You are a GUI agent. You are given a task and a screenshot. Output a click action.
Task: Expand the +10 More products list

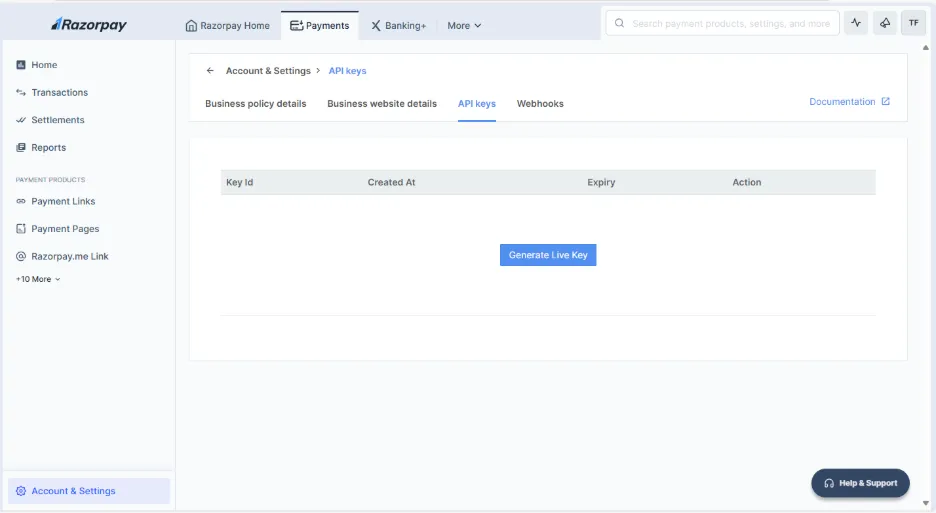pos(38,279)
